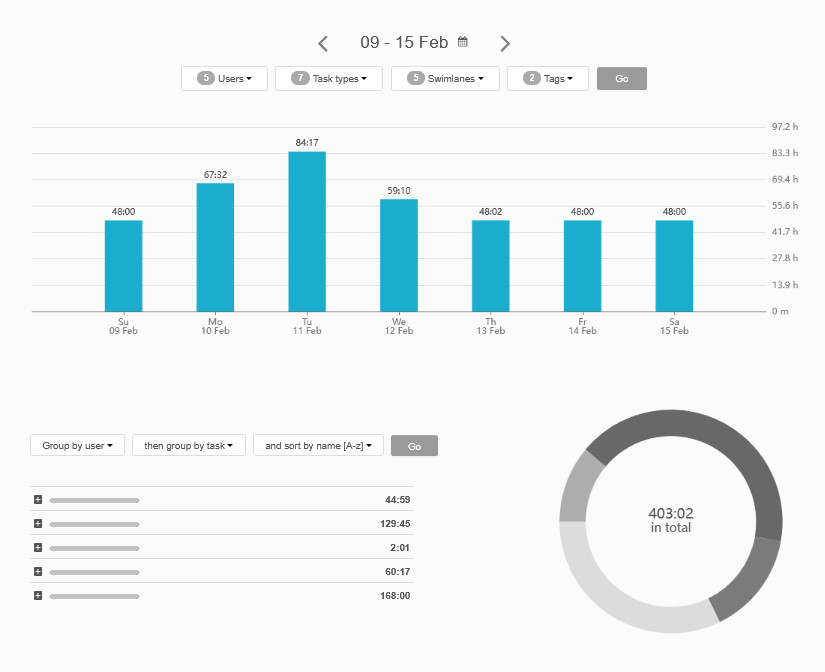Select Tuesday's 84:17 bar in the chart

[x=306, y=230]
